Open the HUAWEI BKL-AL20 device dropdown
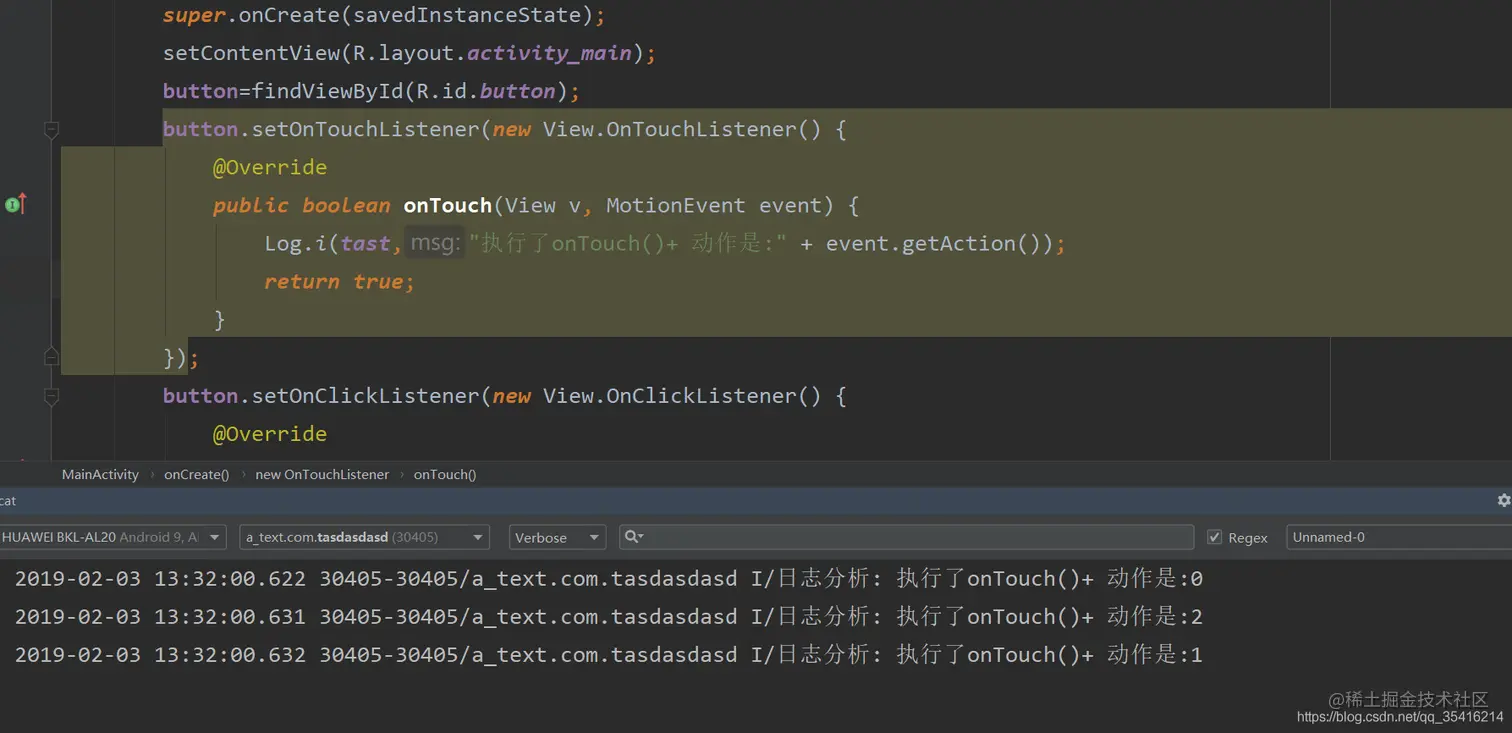1512x733 pixels. (x=113, y=537)
